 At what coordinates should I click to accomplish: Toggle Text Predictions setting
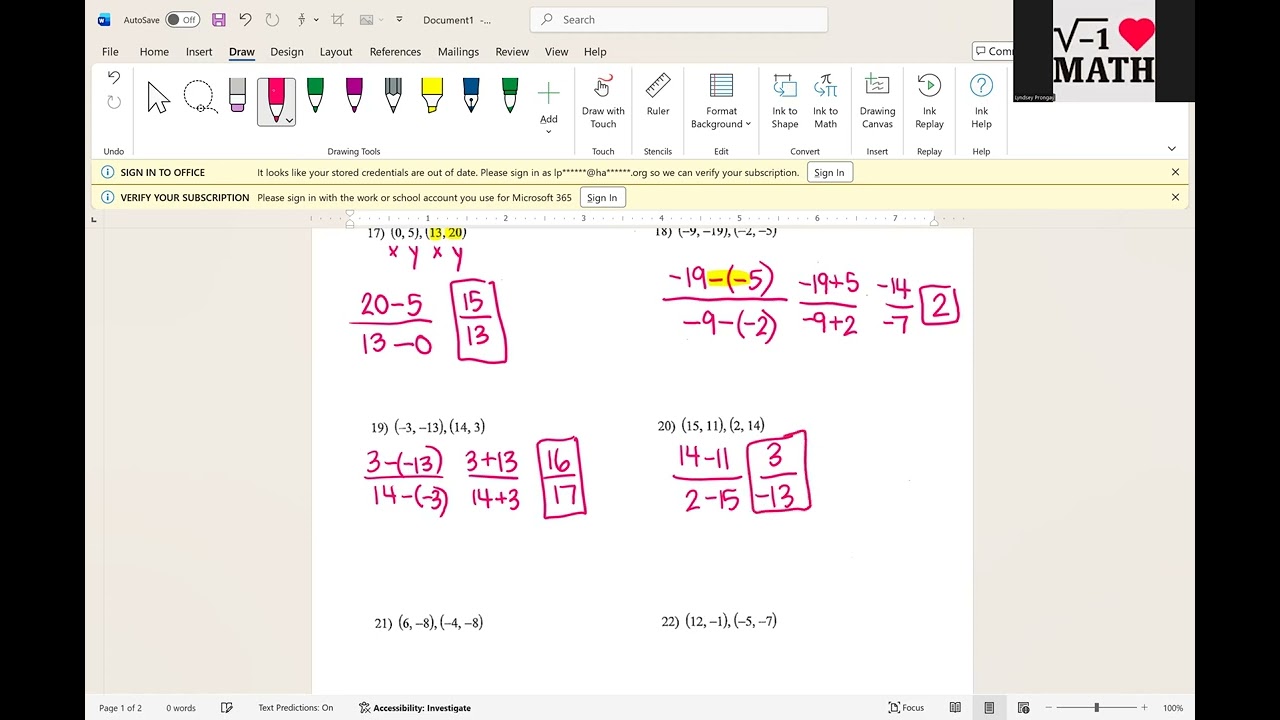296,708
